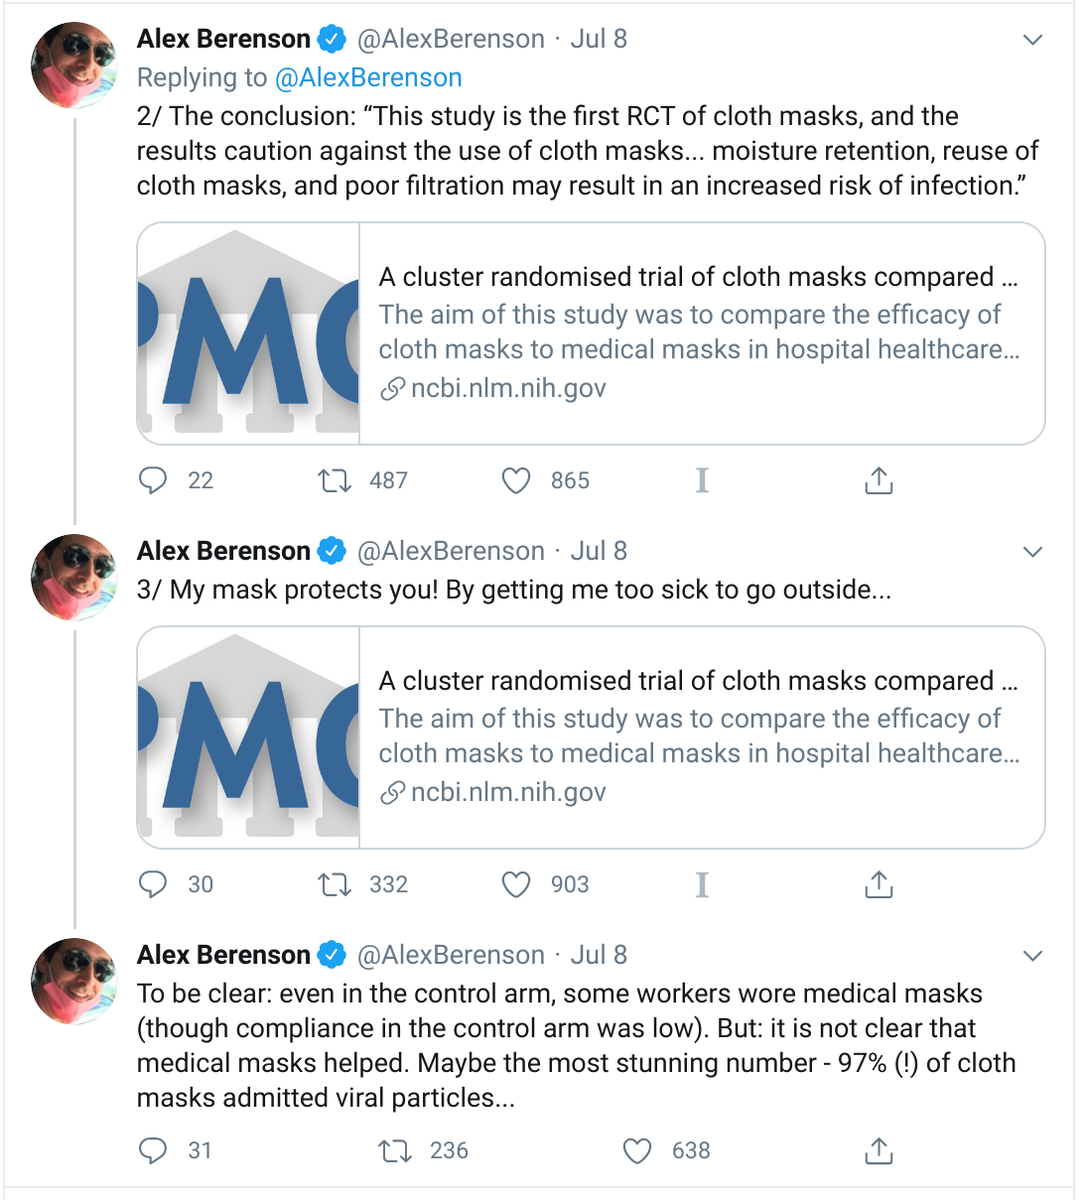Share the 'My mask protects you' tweet

pyautogui.click(x=878, y=885)
